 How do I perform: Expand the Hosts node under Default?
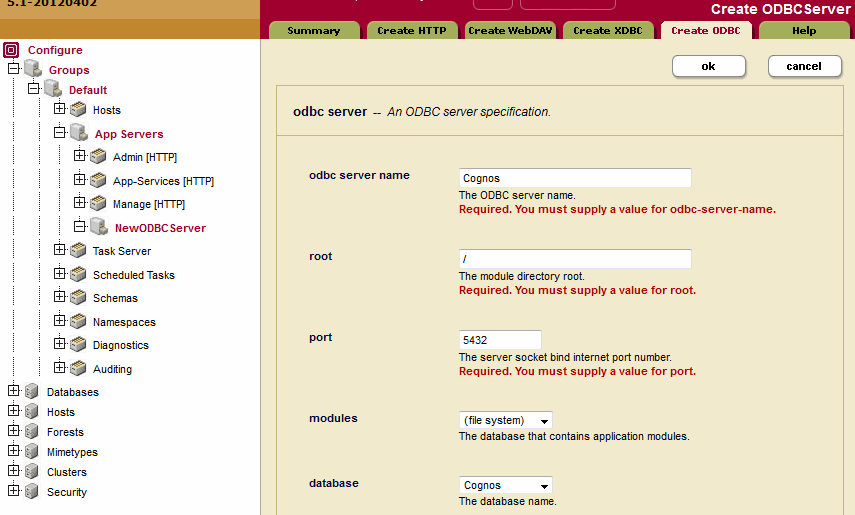(60, 109)
